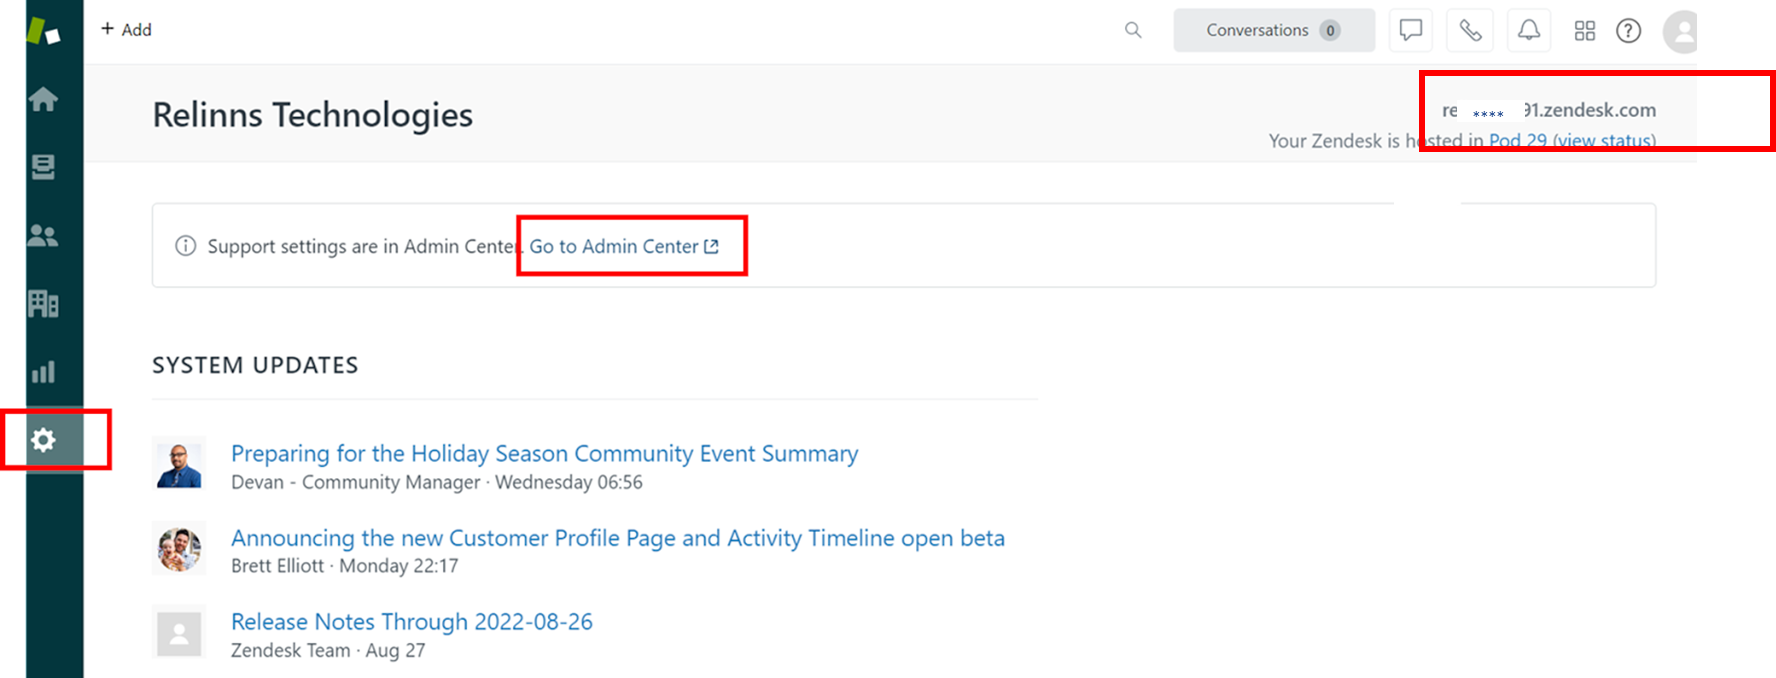
Task: Open the Talk phone icon
Action: click(1469, 30)
